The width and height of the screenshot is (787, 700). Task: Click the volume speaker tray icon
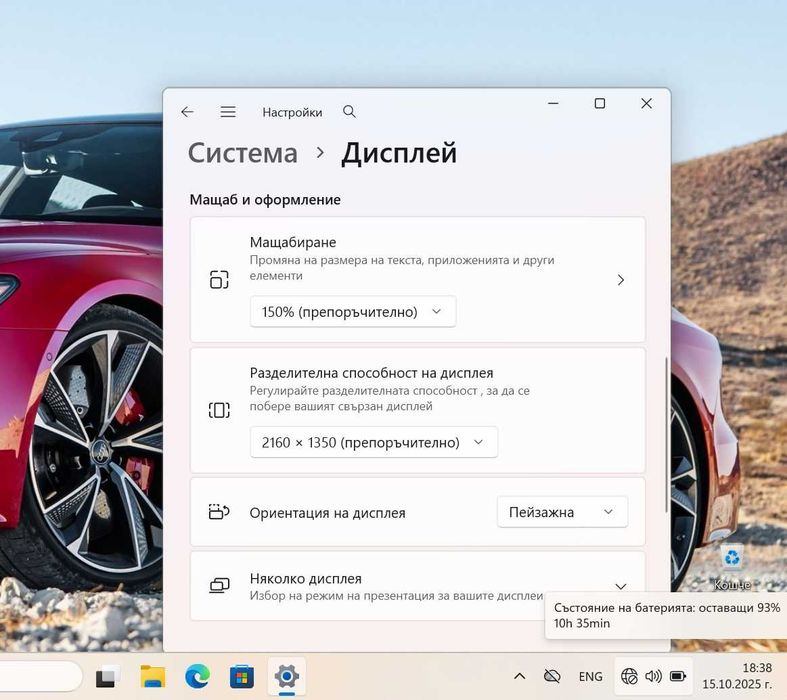[653, 676]
